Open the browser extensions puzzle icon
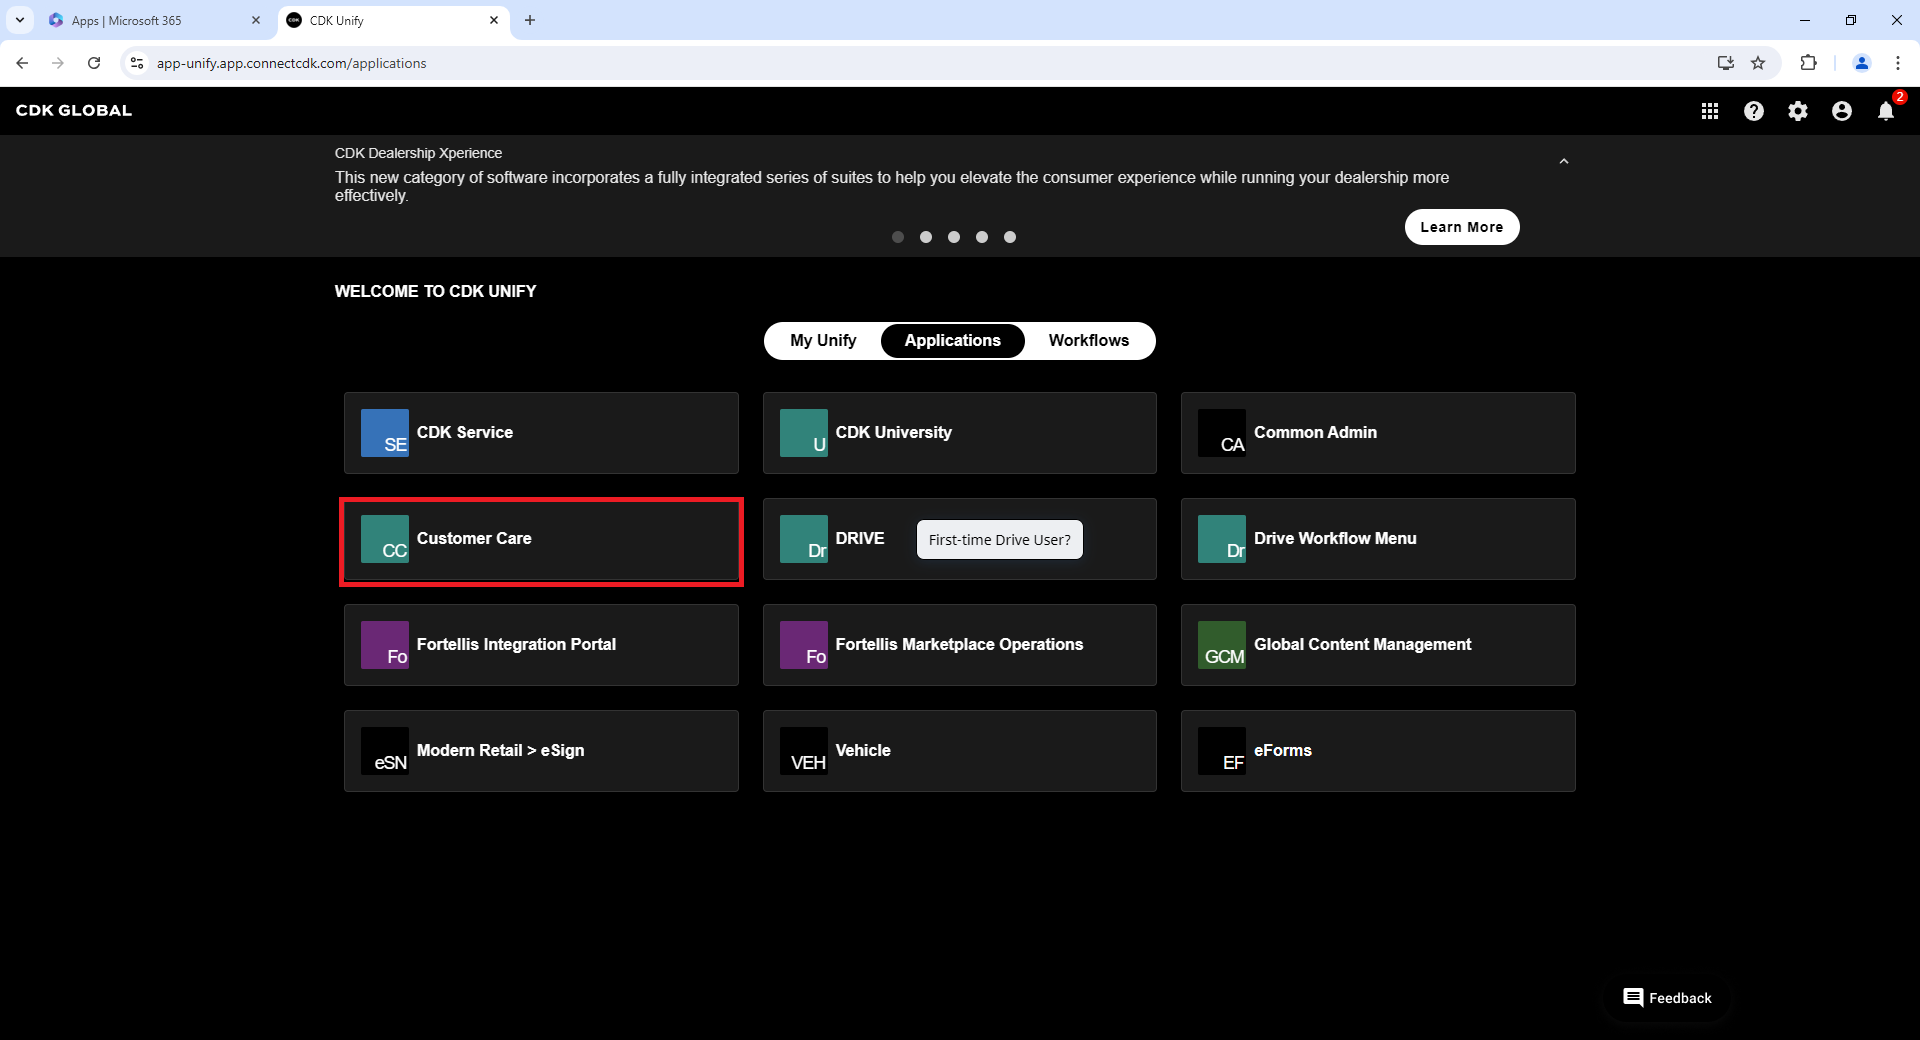1920x1040 pixels. coord(1808,63)
